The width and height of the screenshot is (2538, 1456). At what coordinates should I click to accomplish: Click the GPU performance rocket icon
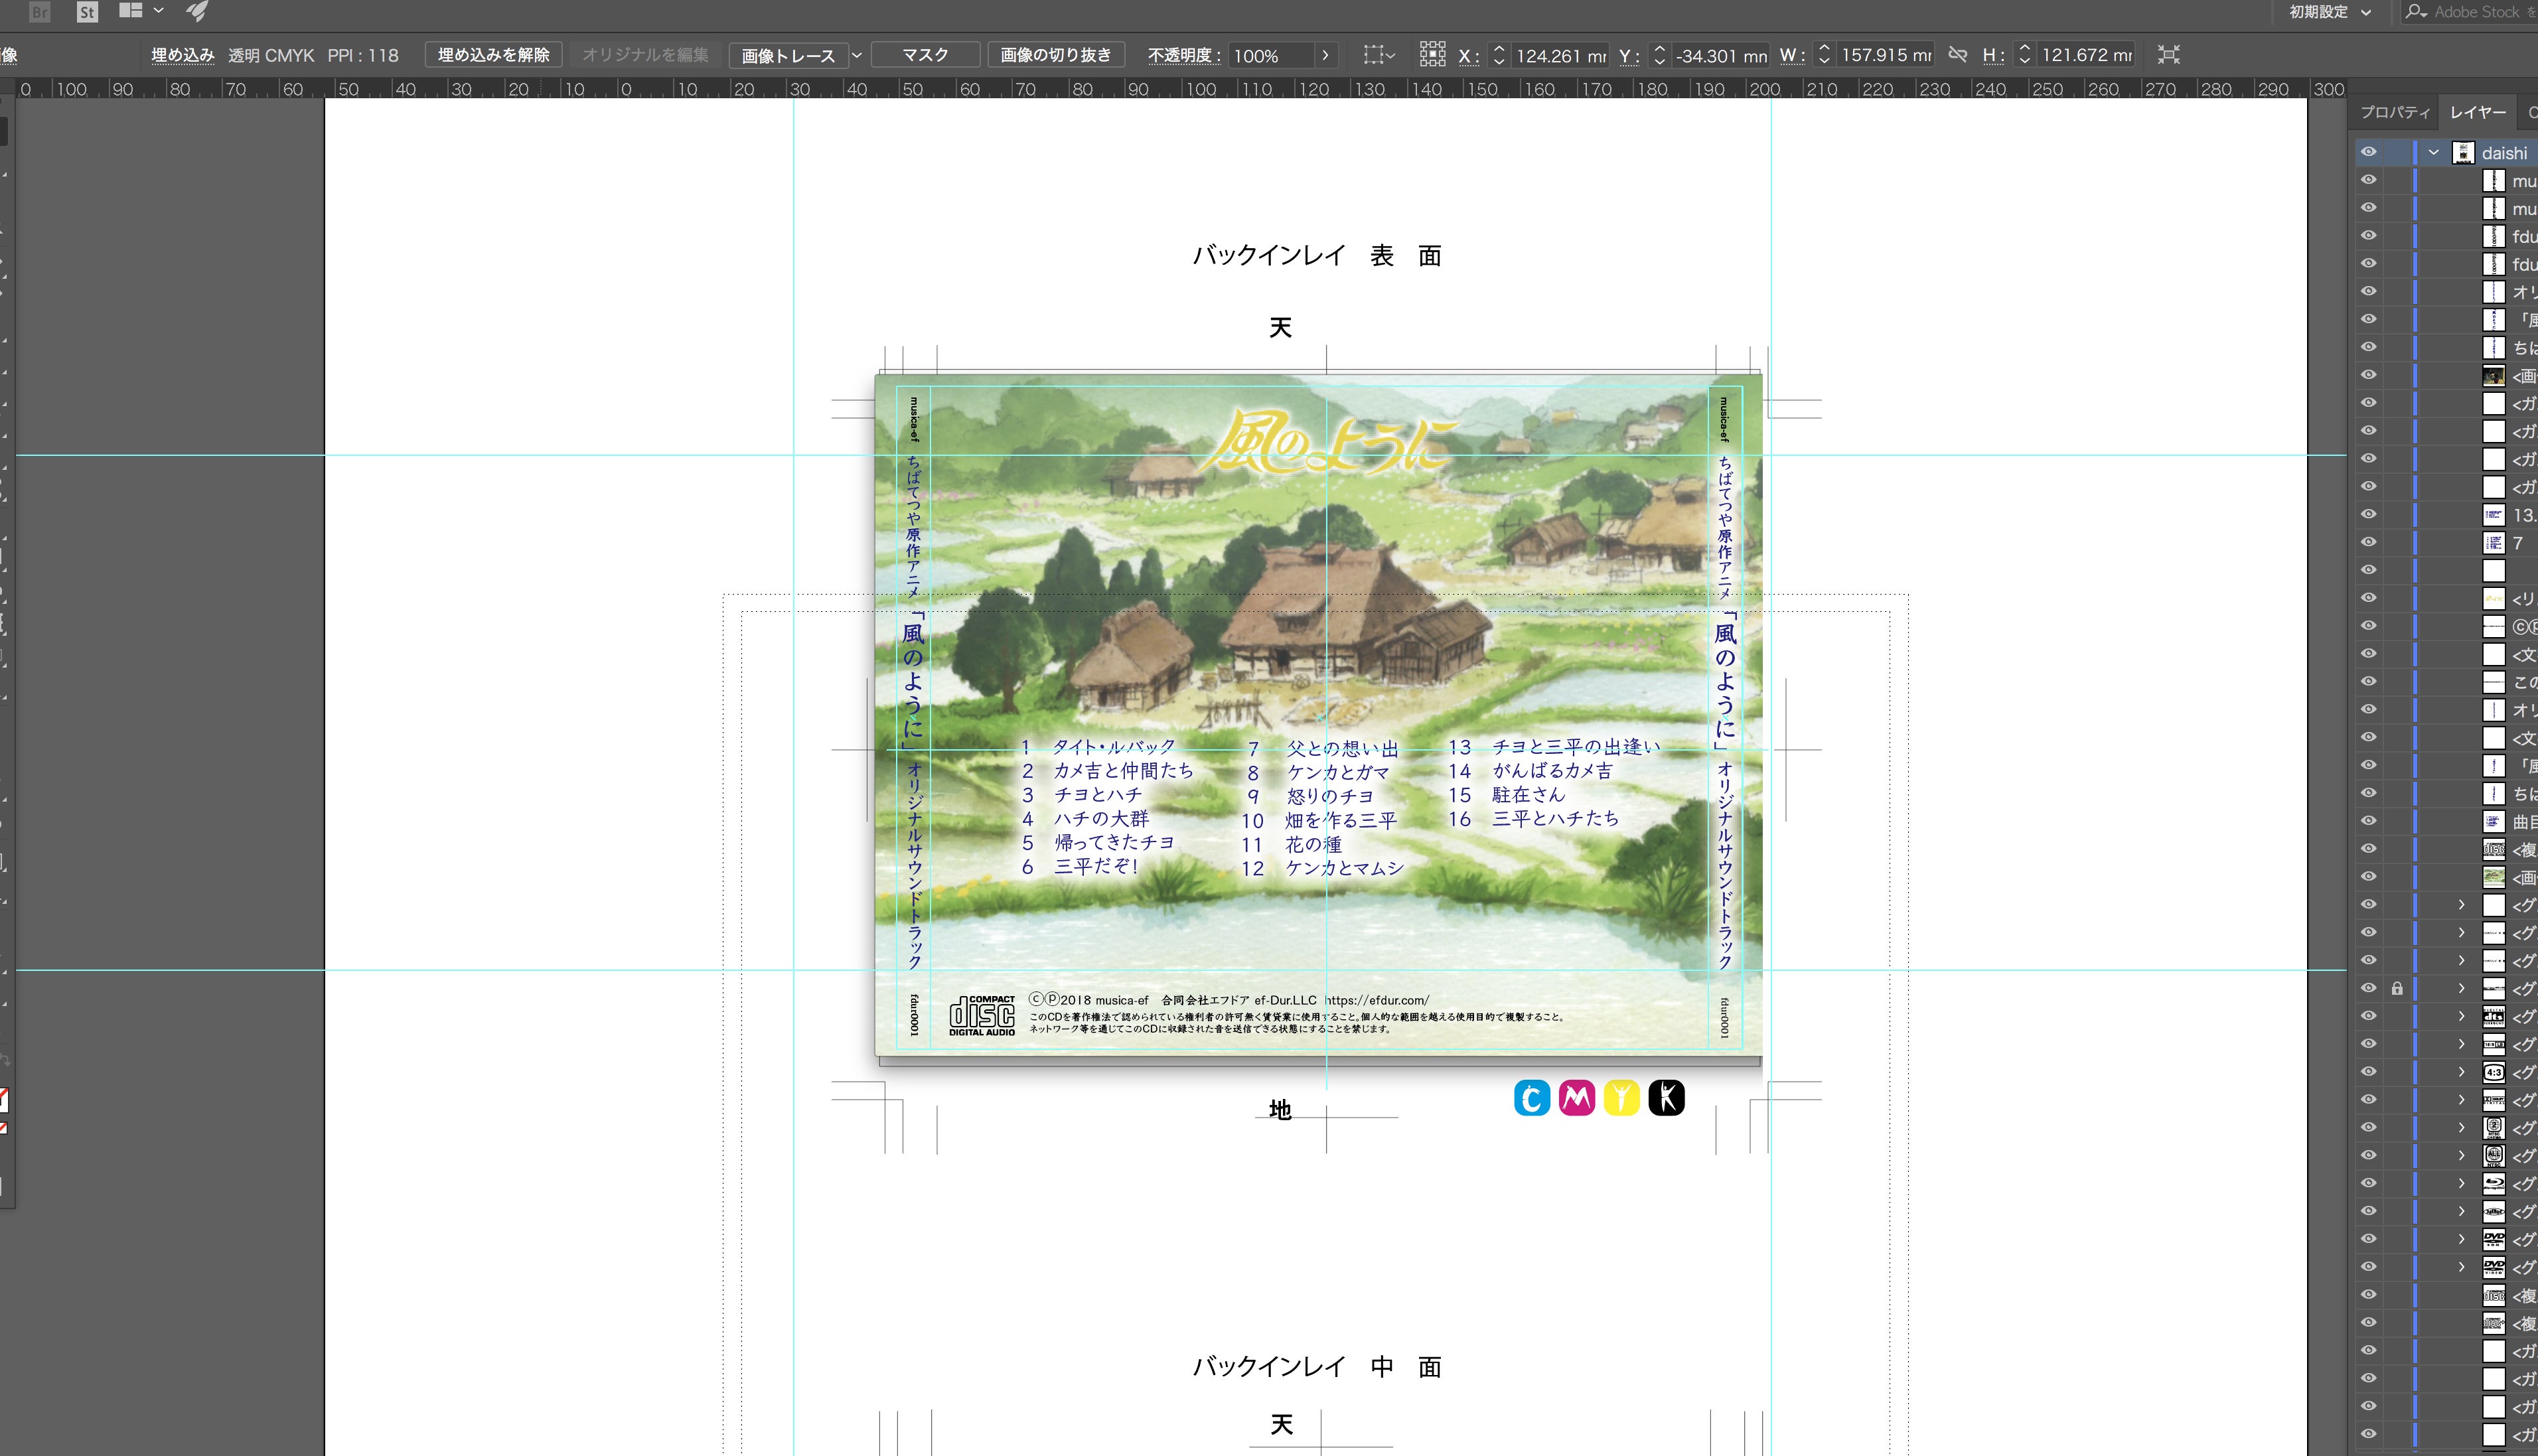(197, 11)
